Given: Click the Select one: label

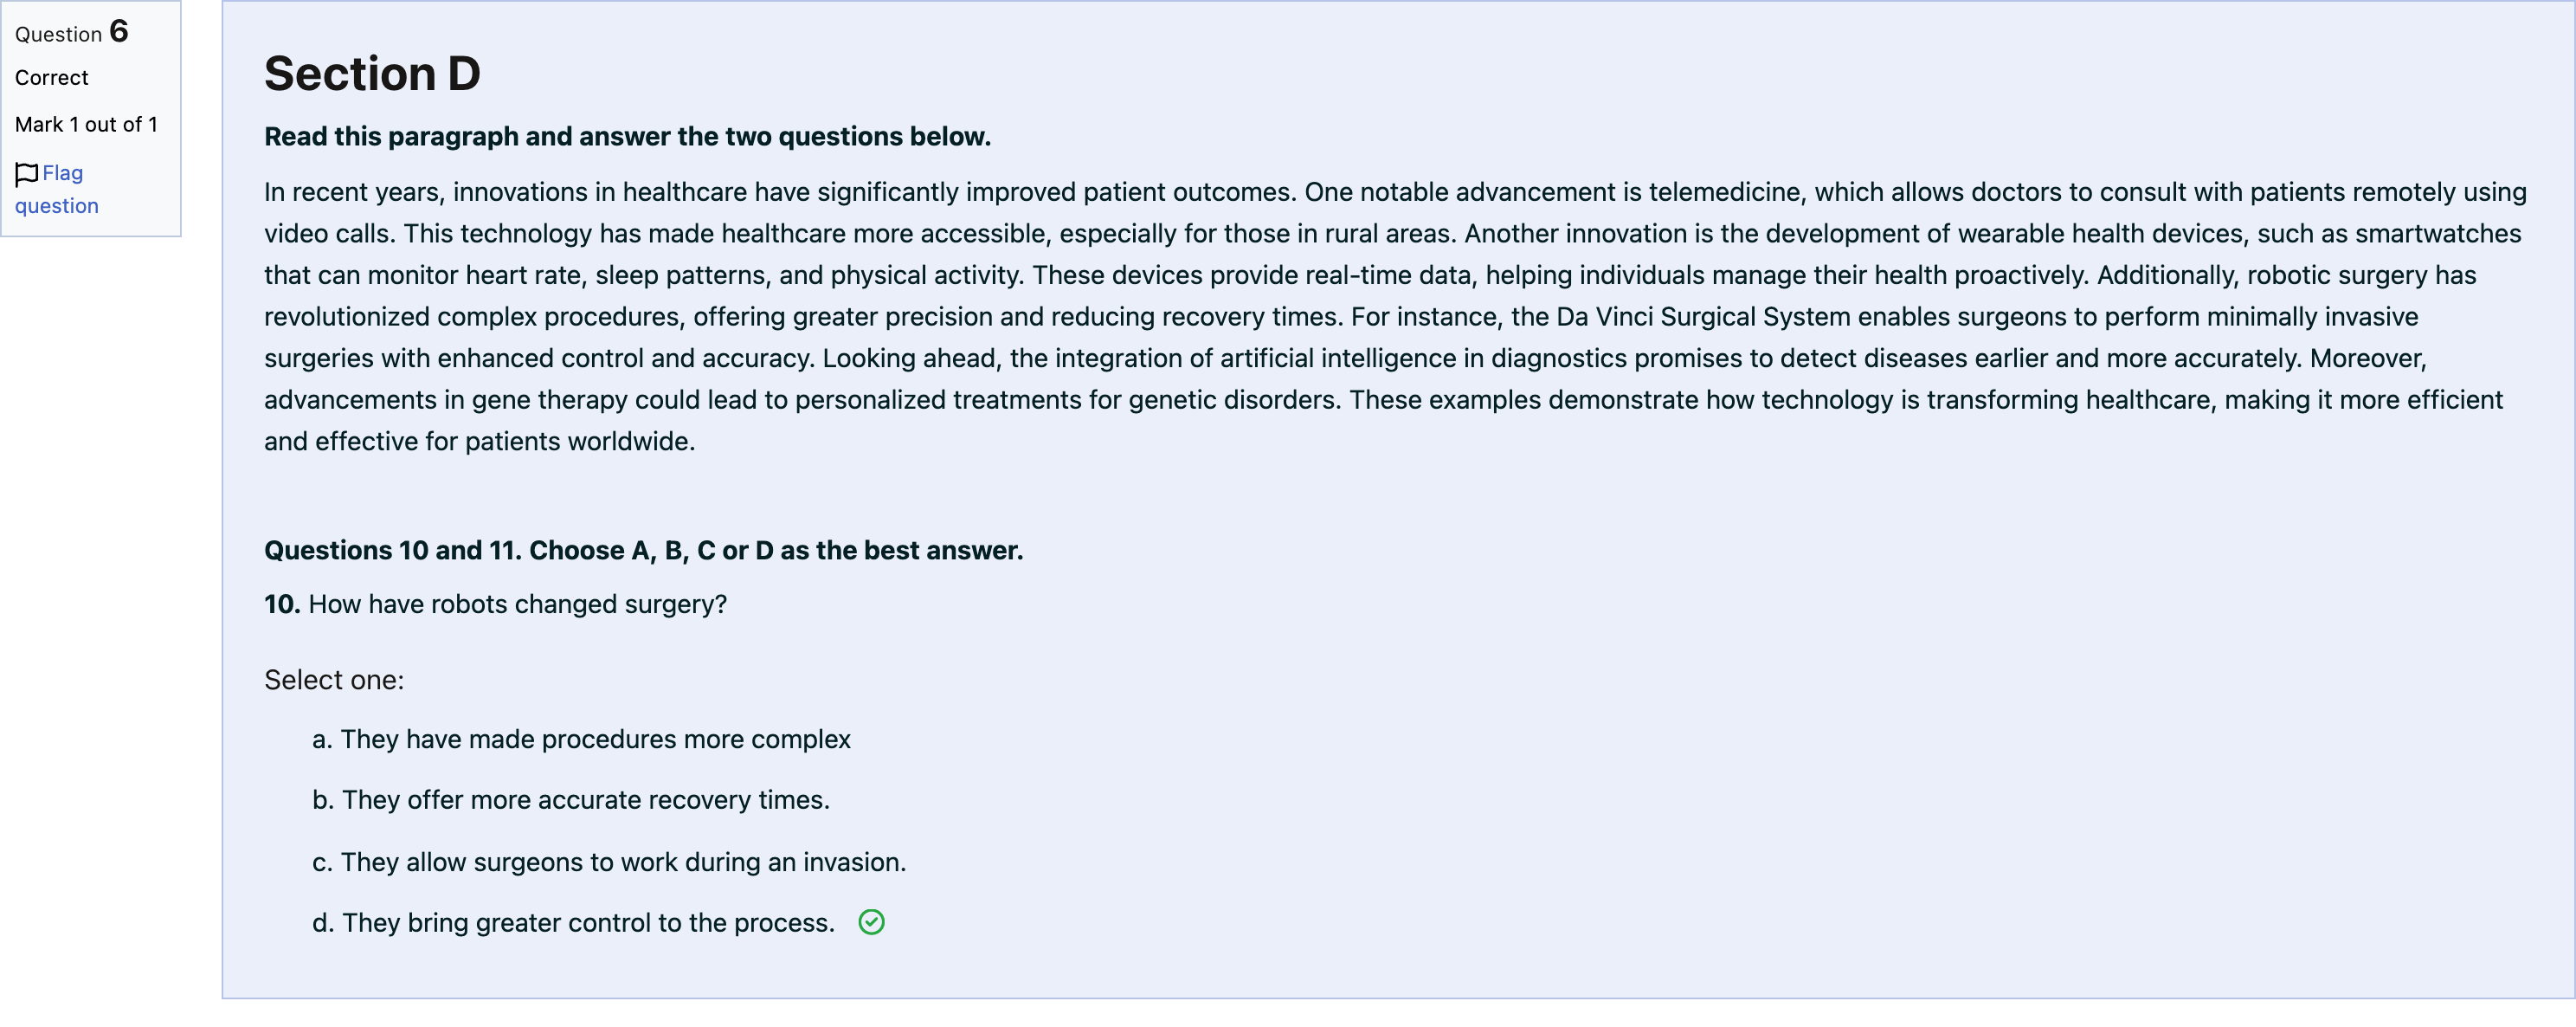Looking at the screenshot, I should pos(334,680).
